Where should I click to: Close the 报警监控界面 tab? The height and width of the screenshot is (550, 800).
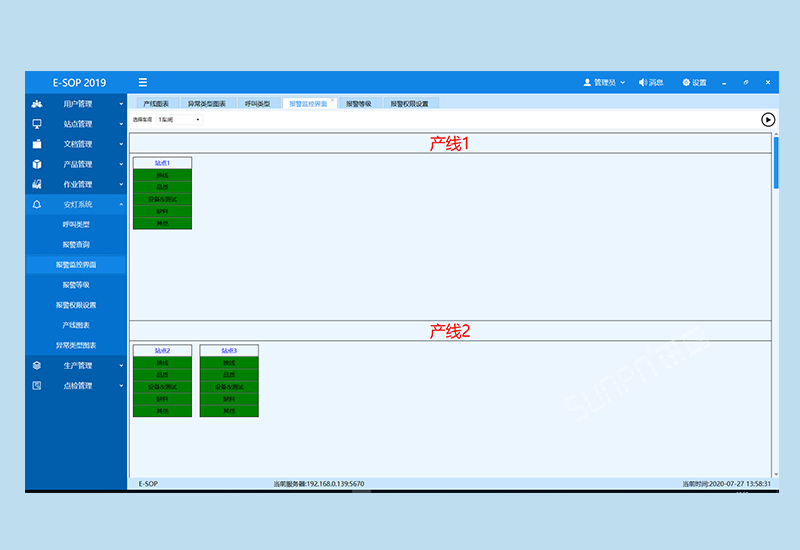point(332,100)
